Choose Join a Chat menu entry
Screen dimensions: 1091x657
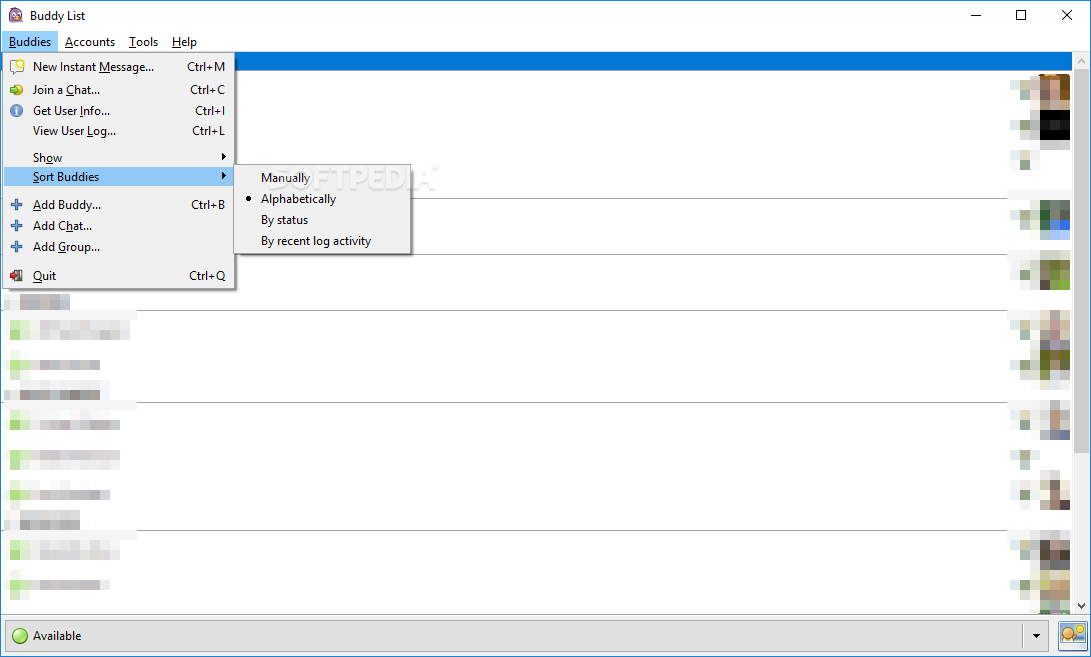tap(118, 90)
